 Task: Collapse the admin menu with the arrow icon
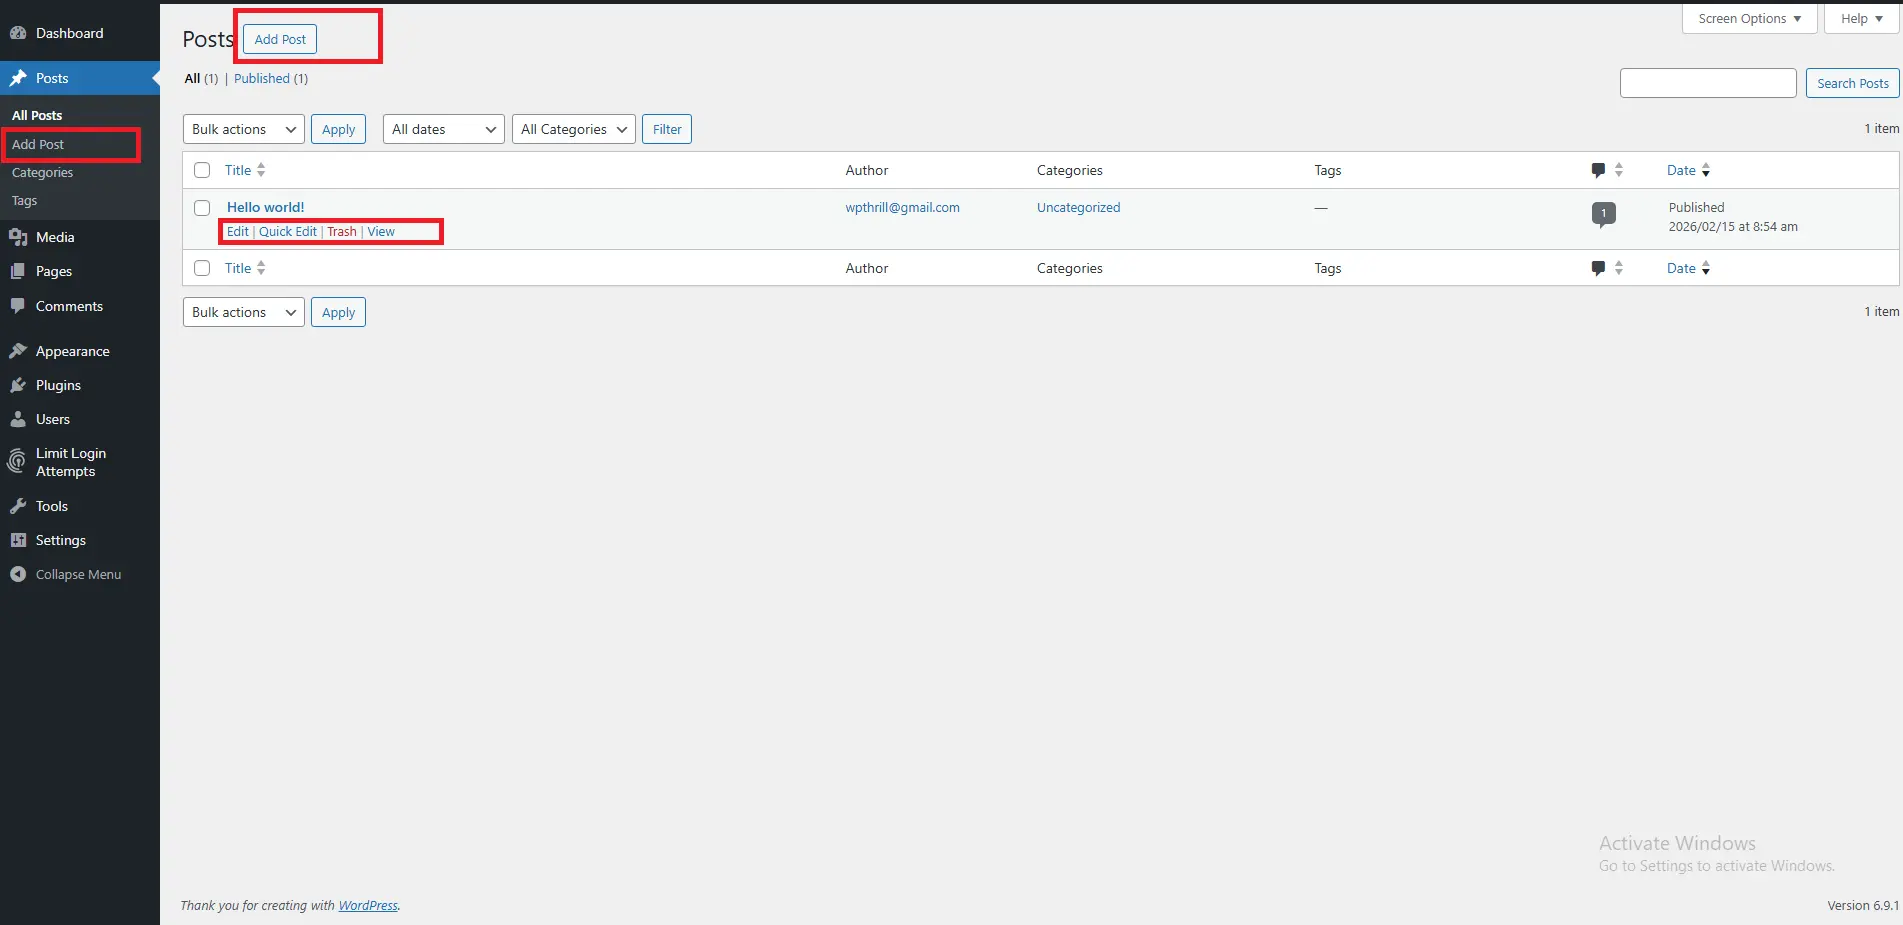[x=17, y=574]
